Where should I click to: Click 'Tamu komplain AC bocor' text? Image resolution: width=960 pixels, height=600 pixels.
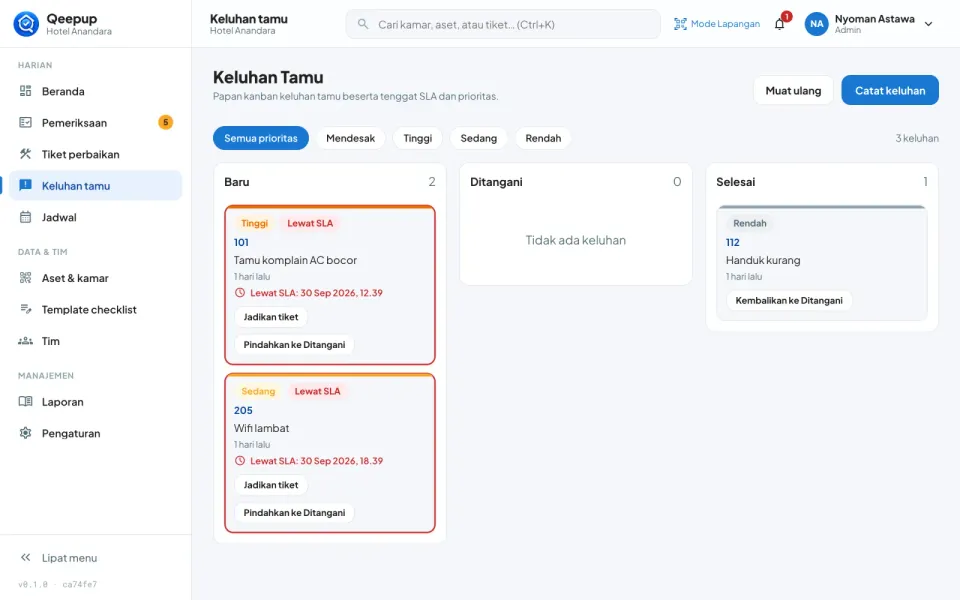pos(295,260)
